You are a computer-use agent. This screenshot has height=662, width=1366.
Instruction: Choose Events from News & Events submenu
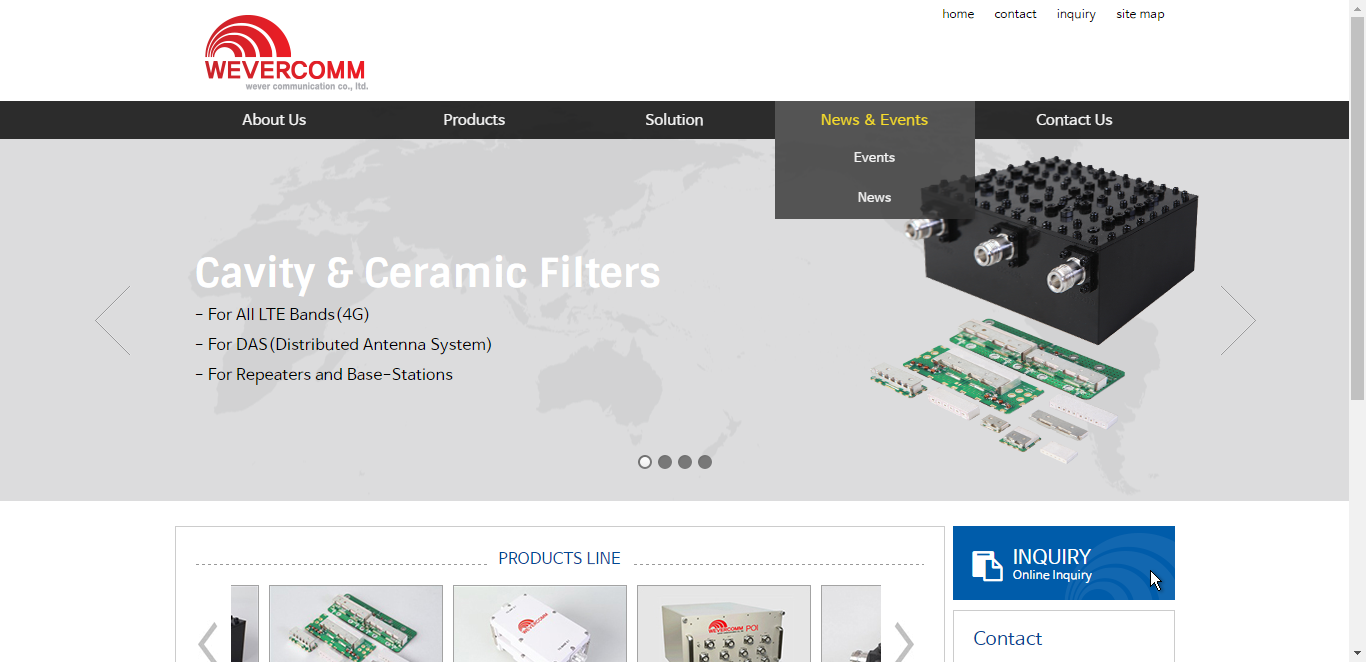[x=874, y=158]
